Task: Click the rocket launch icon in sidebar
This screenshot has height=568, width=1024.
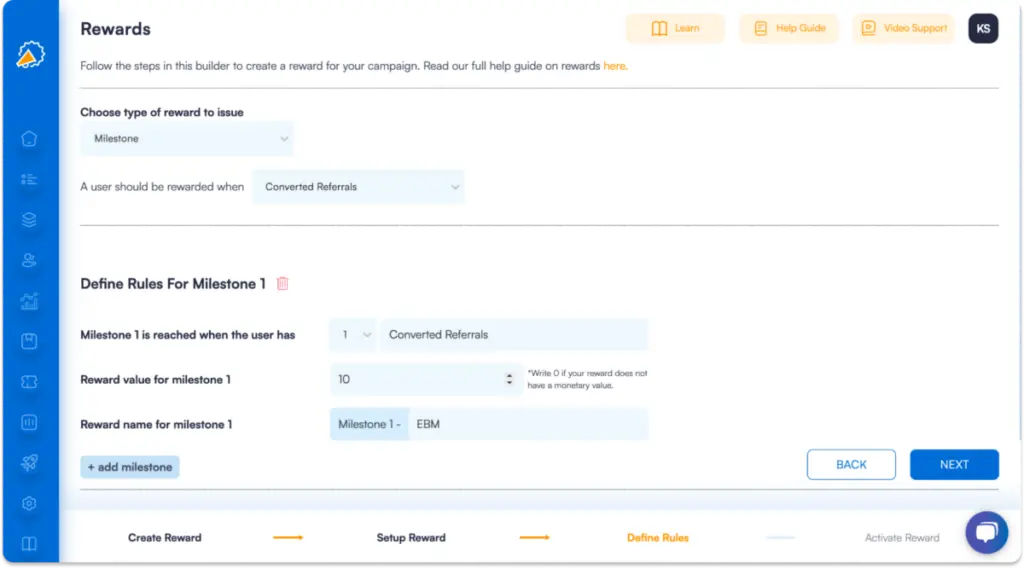Action: coord(29,463)
